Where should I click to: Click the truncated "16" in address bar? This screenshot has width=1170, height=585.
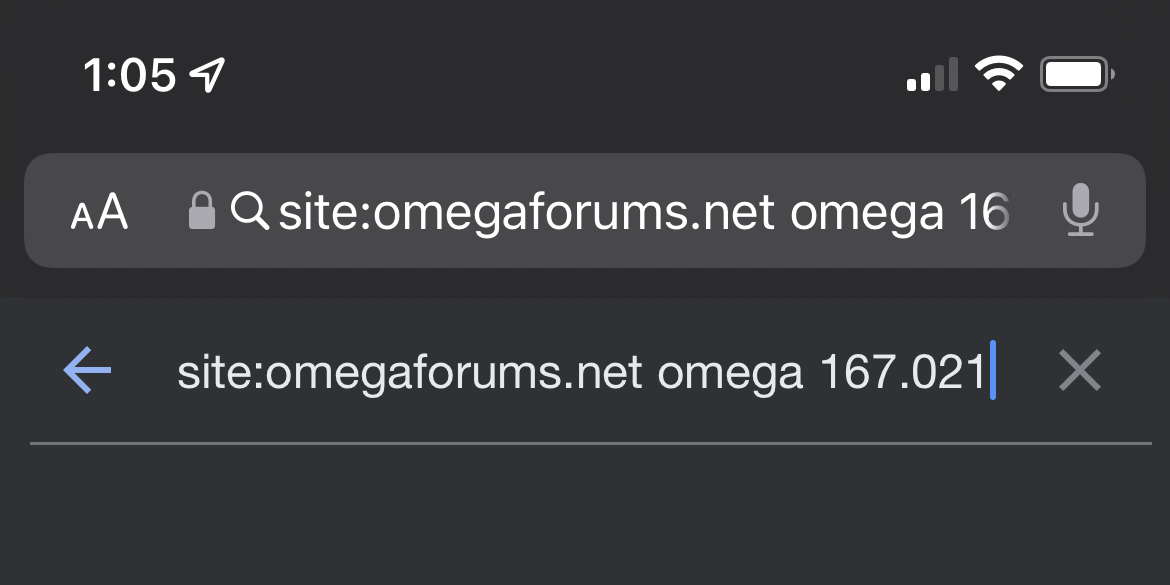tap(980, 211)
